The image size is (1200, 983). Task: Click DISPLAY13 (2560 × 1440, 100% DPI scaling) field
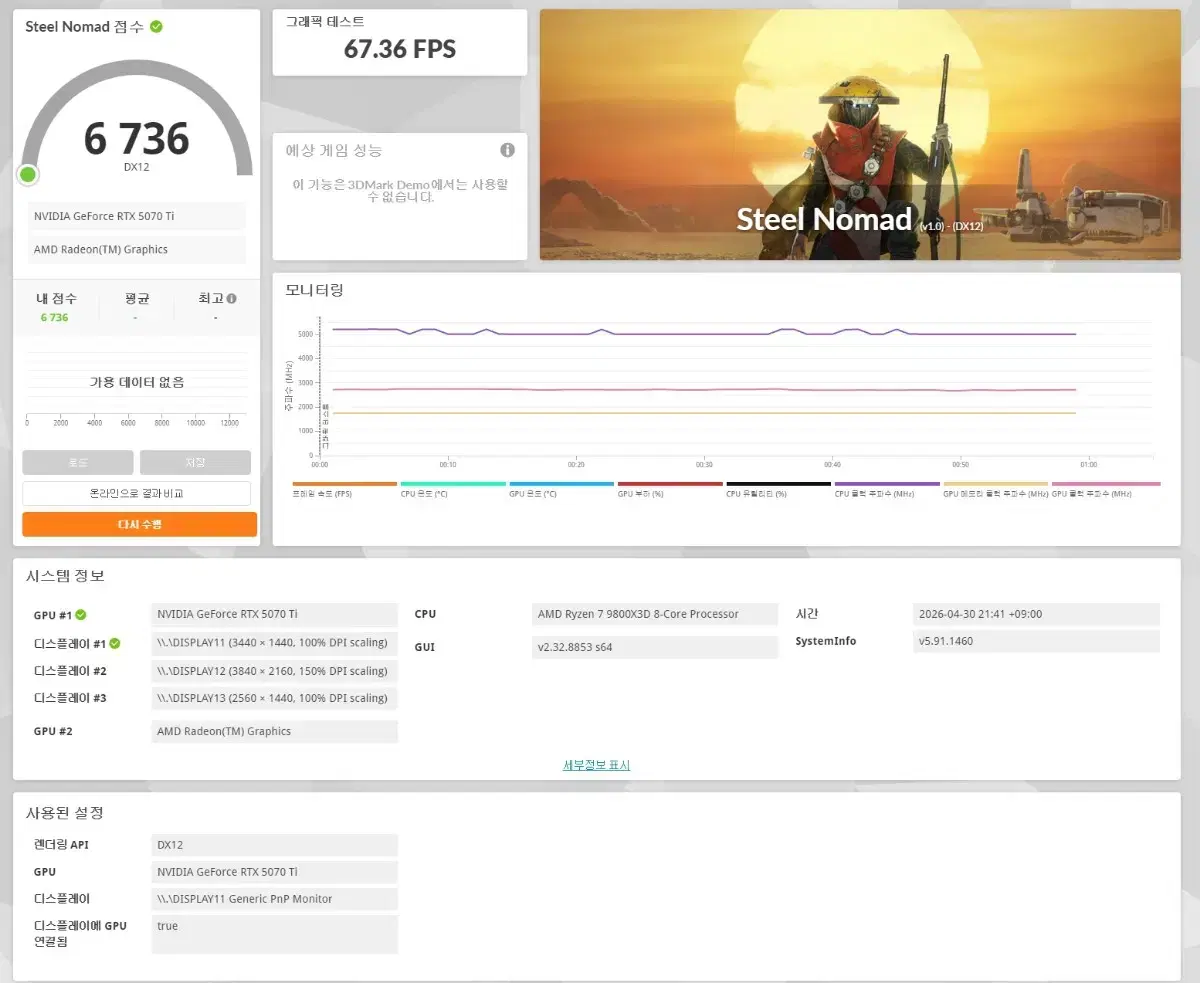[275, 698]
